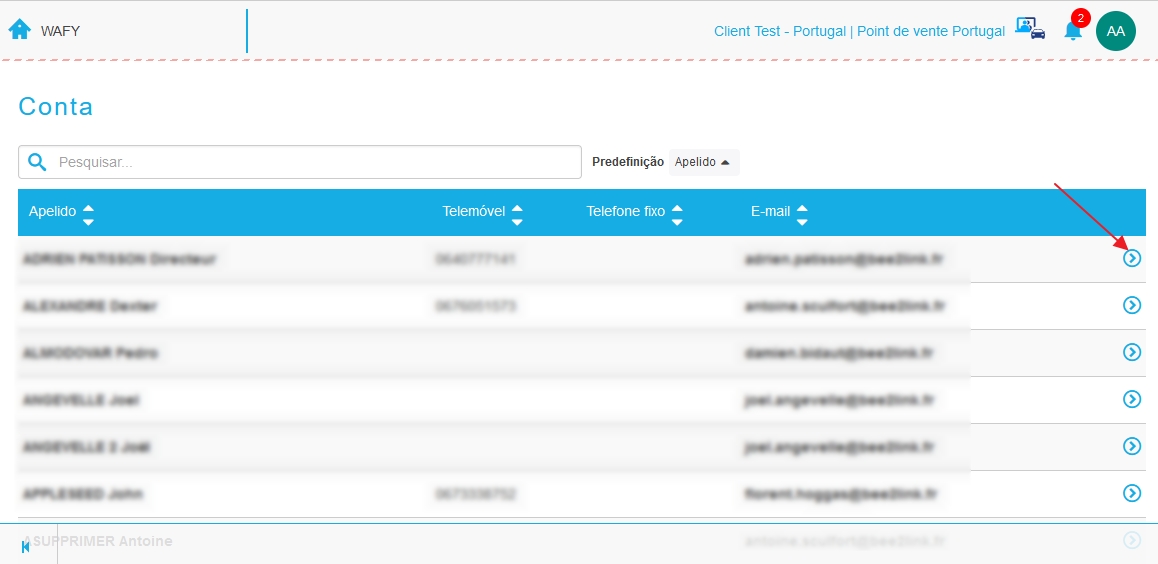Screen dimensions: 1158x564
Task: Open the ALMODOVAR Pedro row arrow
Action: (x=1131, y=352)
